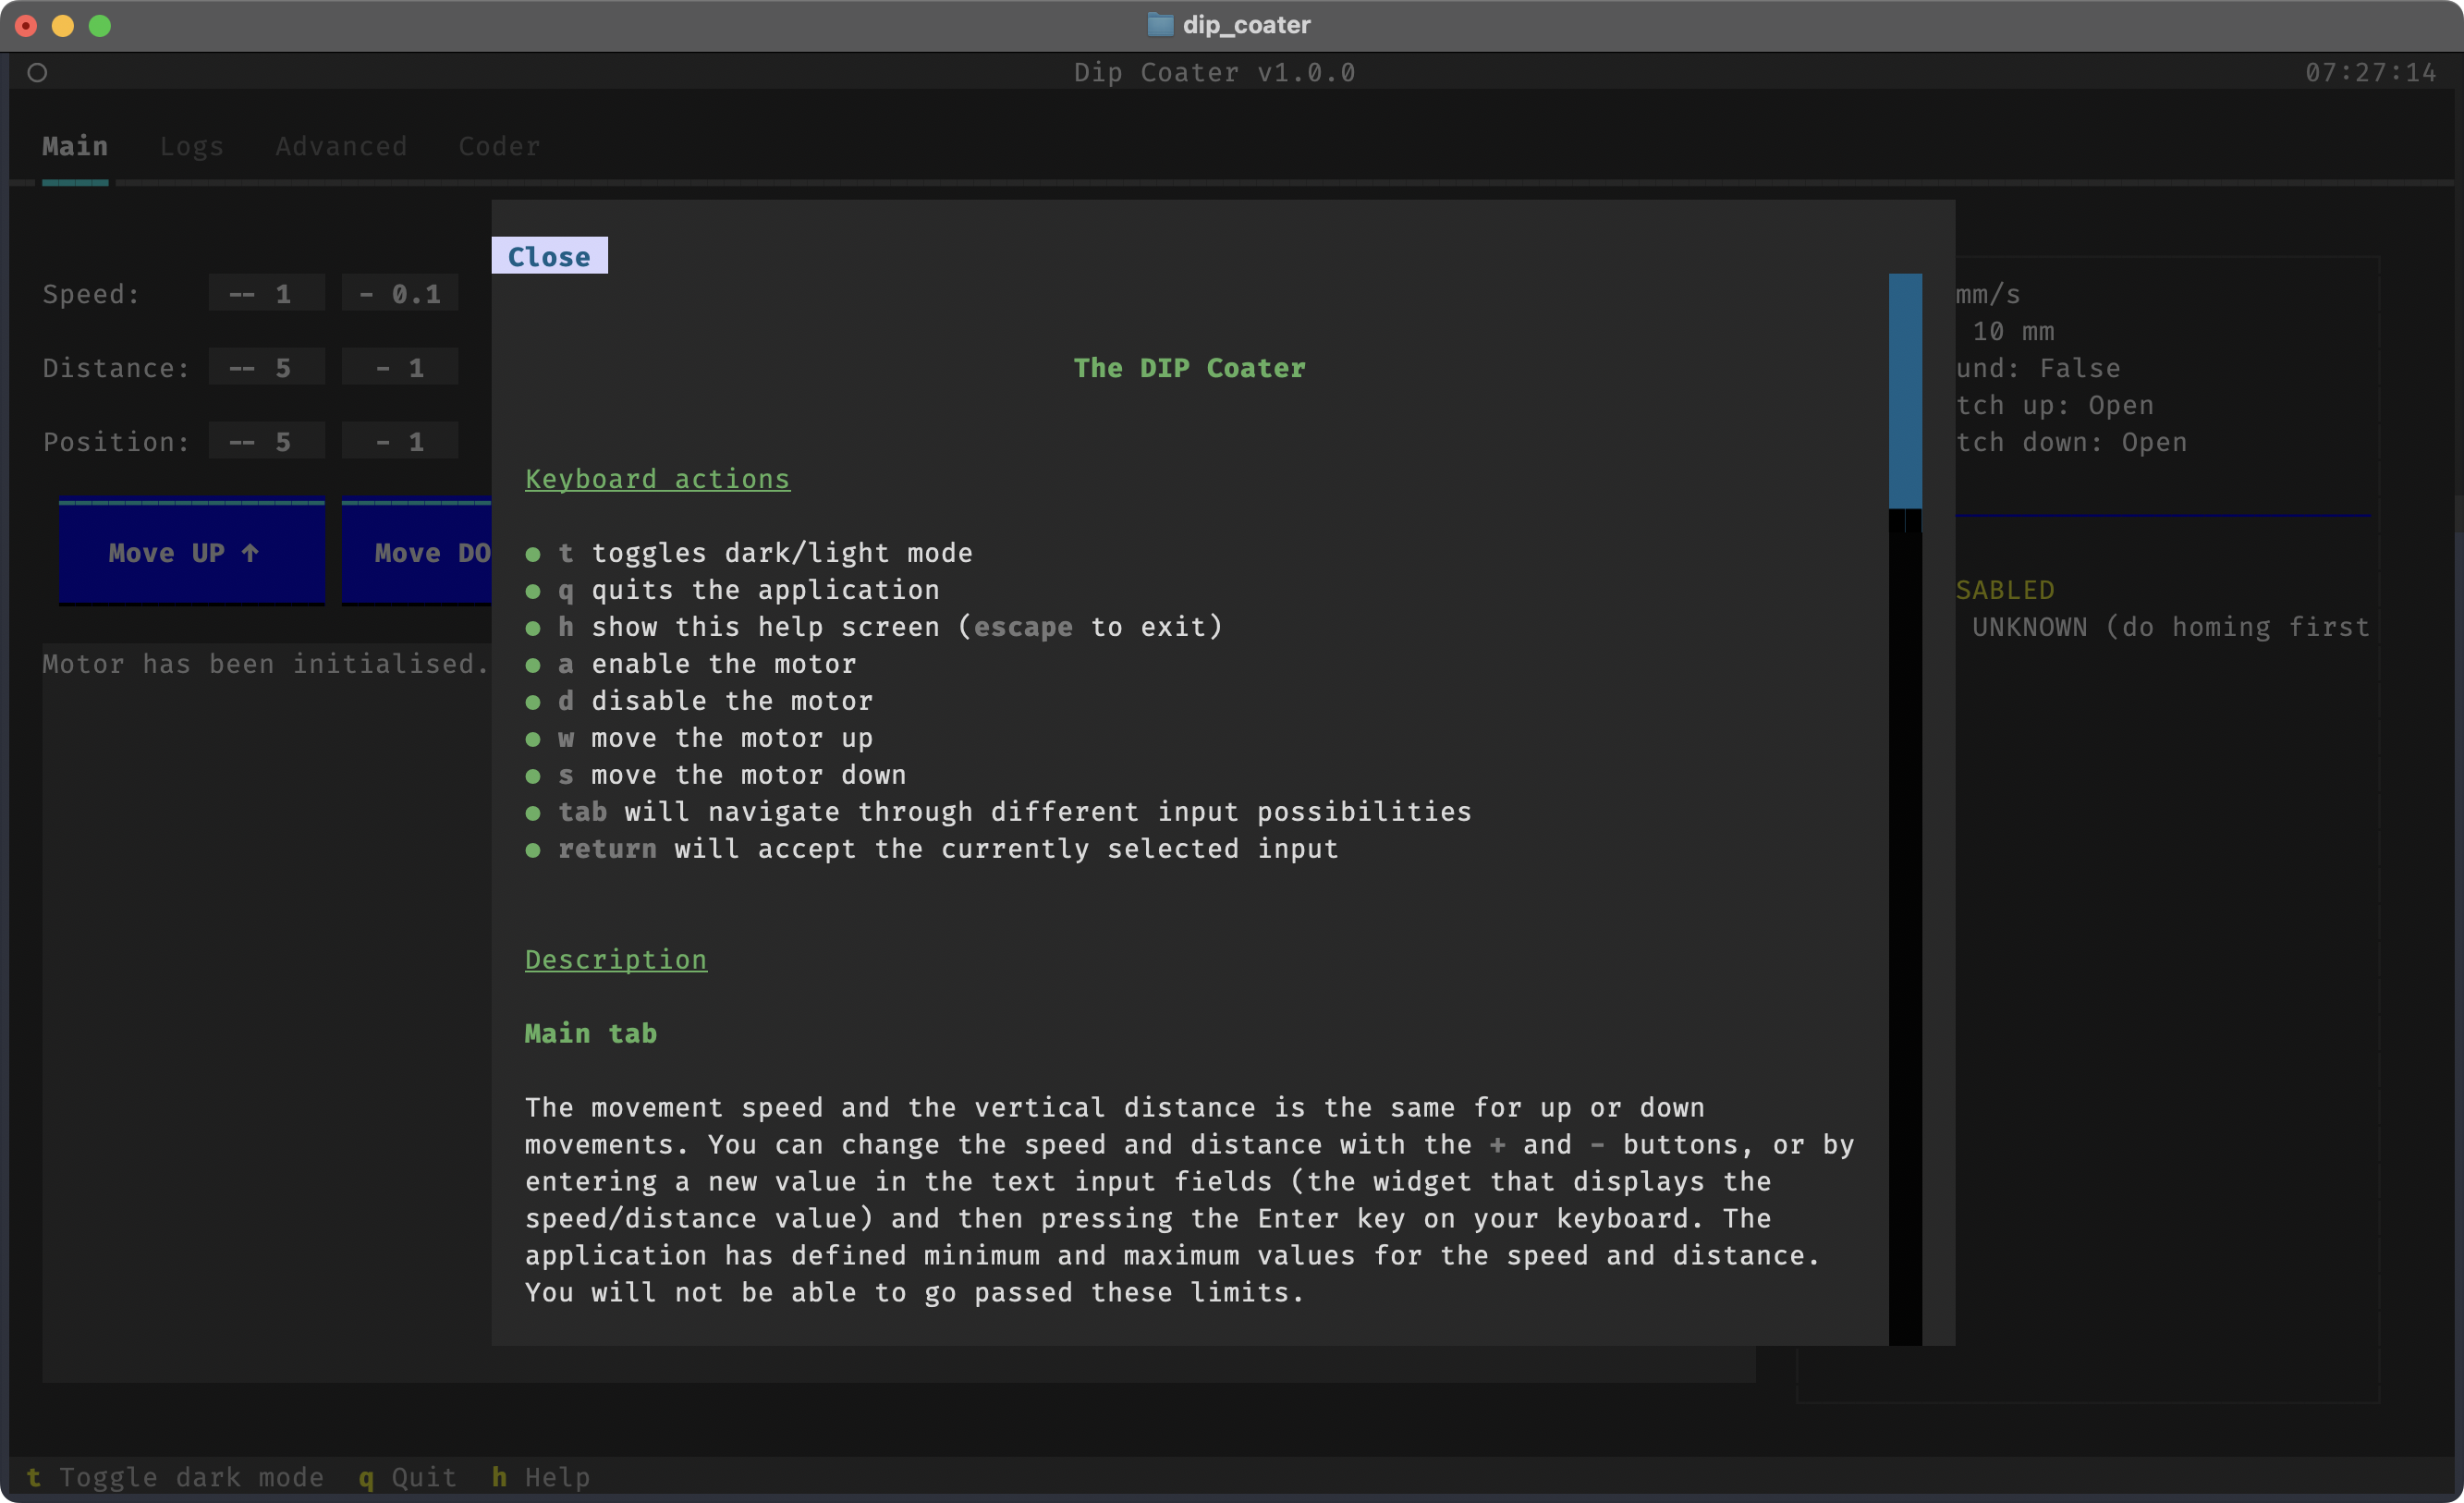Click Help in the footer bar
This screenshot has width=2464, height=1503.
pos(541,1477)
